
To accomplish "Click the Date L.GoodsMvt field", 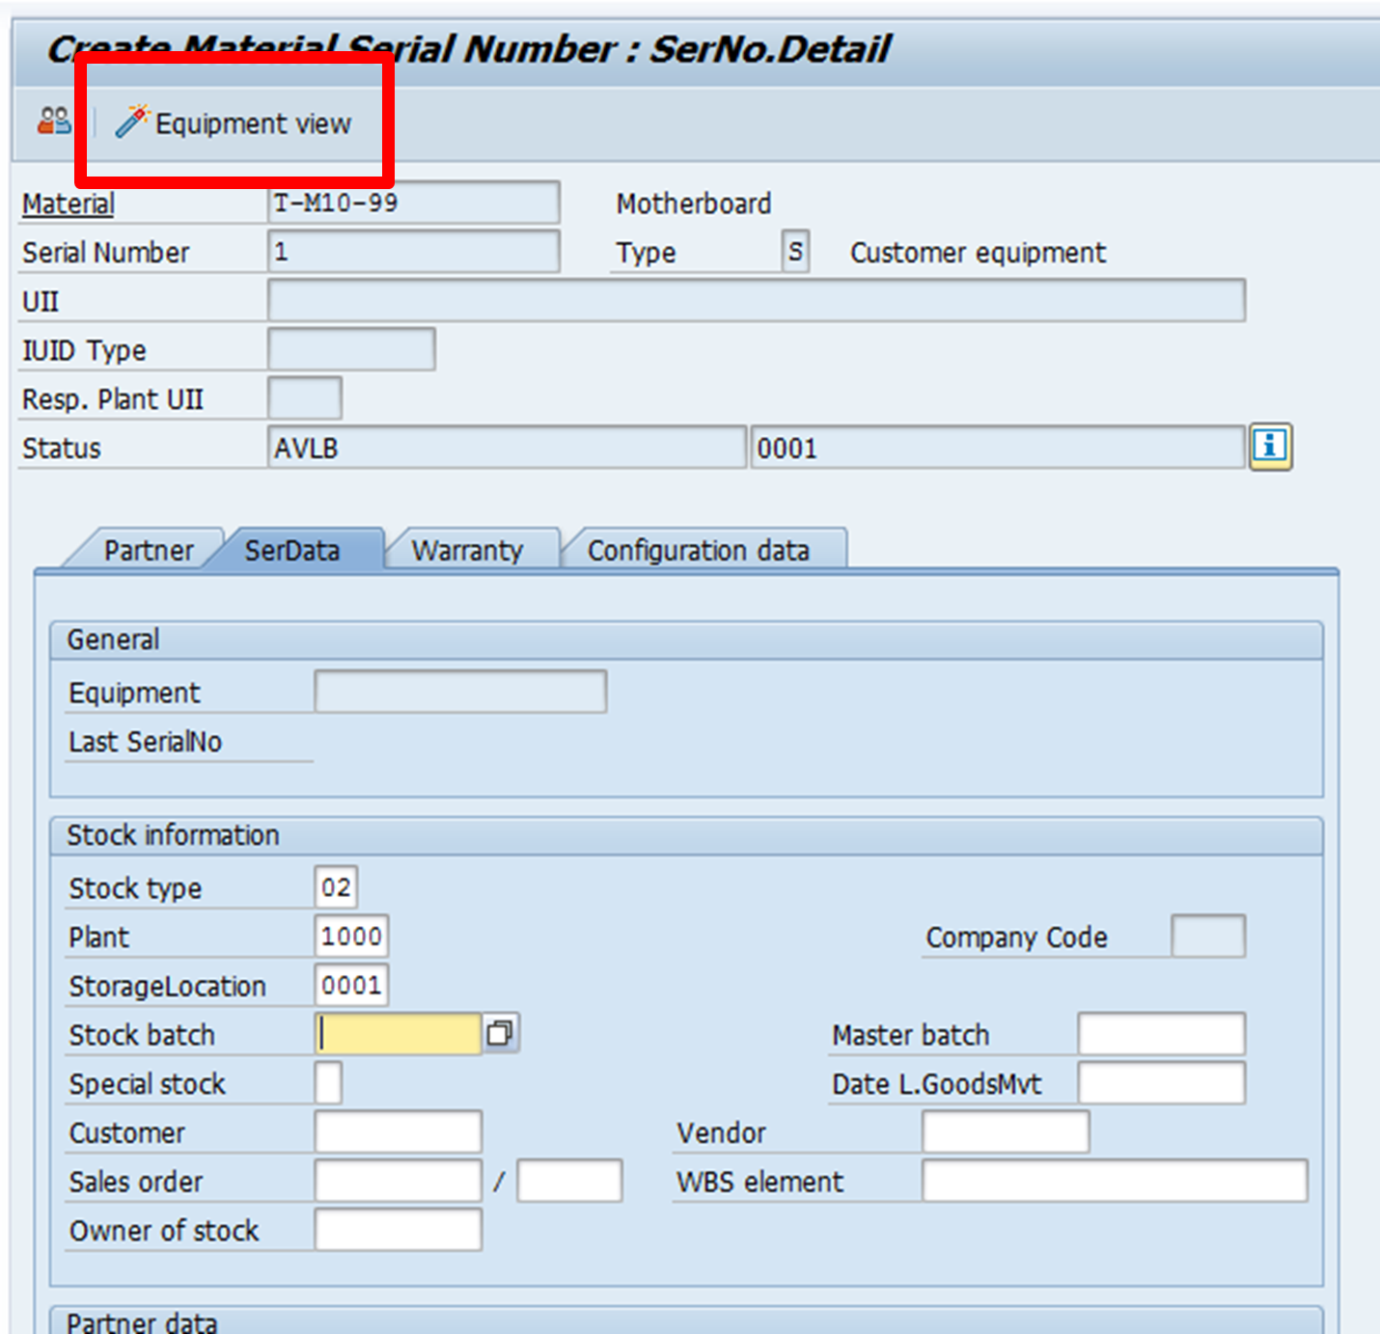I will pyautogui.click(x=1162, y=1083).
